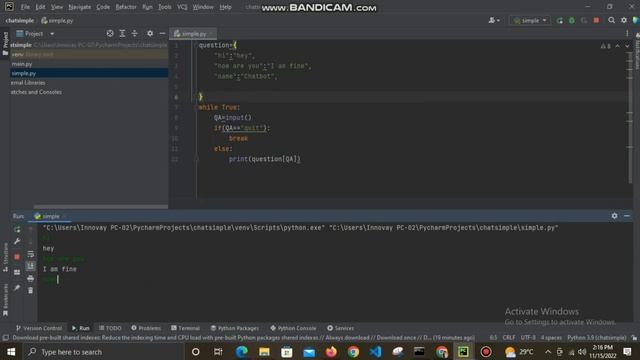This screenshot has height=360, width=640.
Task: Select simple.py in project tree
Action: pos(24,73)
